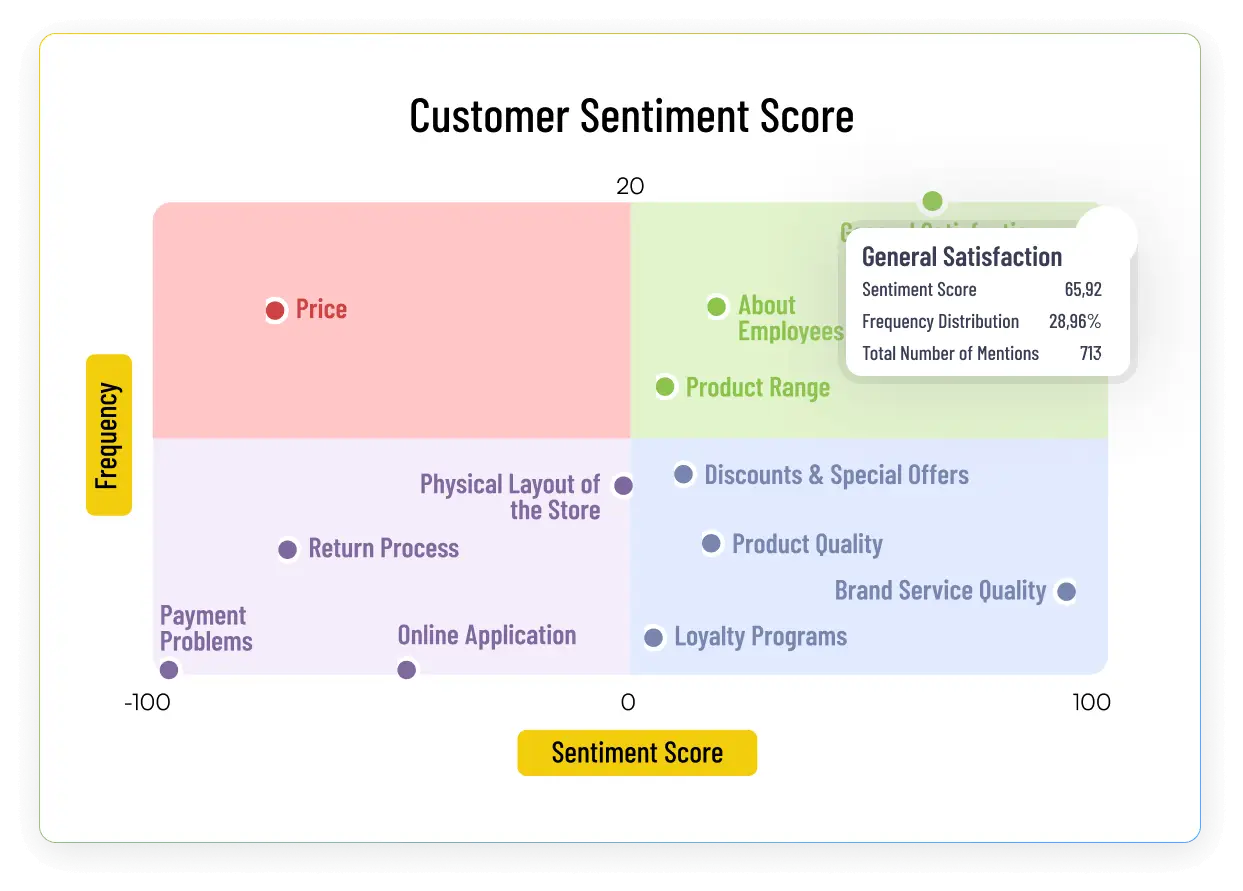Click the Payment Problems dot
The height and width of the screenshot is (891, 1243).
coord(169,670)
